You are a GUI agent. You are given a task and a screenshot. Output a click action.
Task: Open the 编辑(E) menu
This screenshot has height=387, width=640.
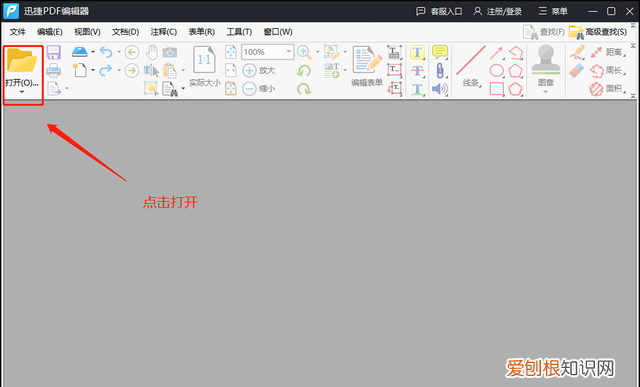[50, 32]
